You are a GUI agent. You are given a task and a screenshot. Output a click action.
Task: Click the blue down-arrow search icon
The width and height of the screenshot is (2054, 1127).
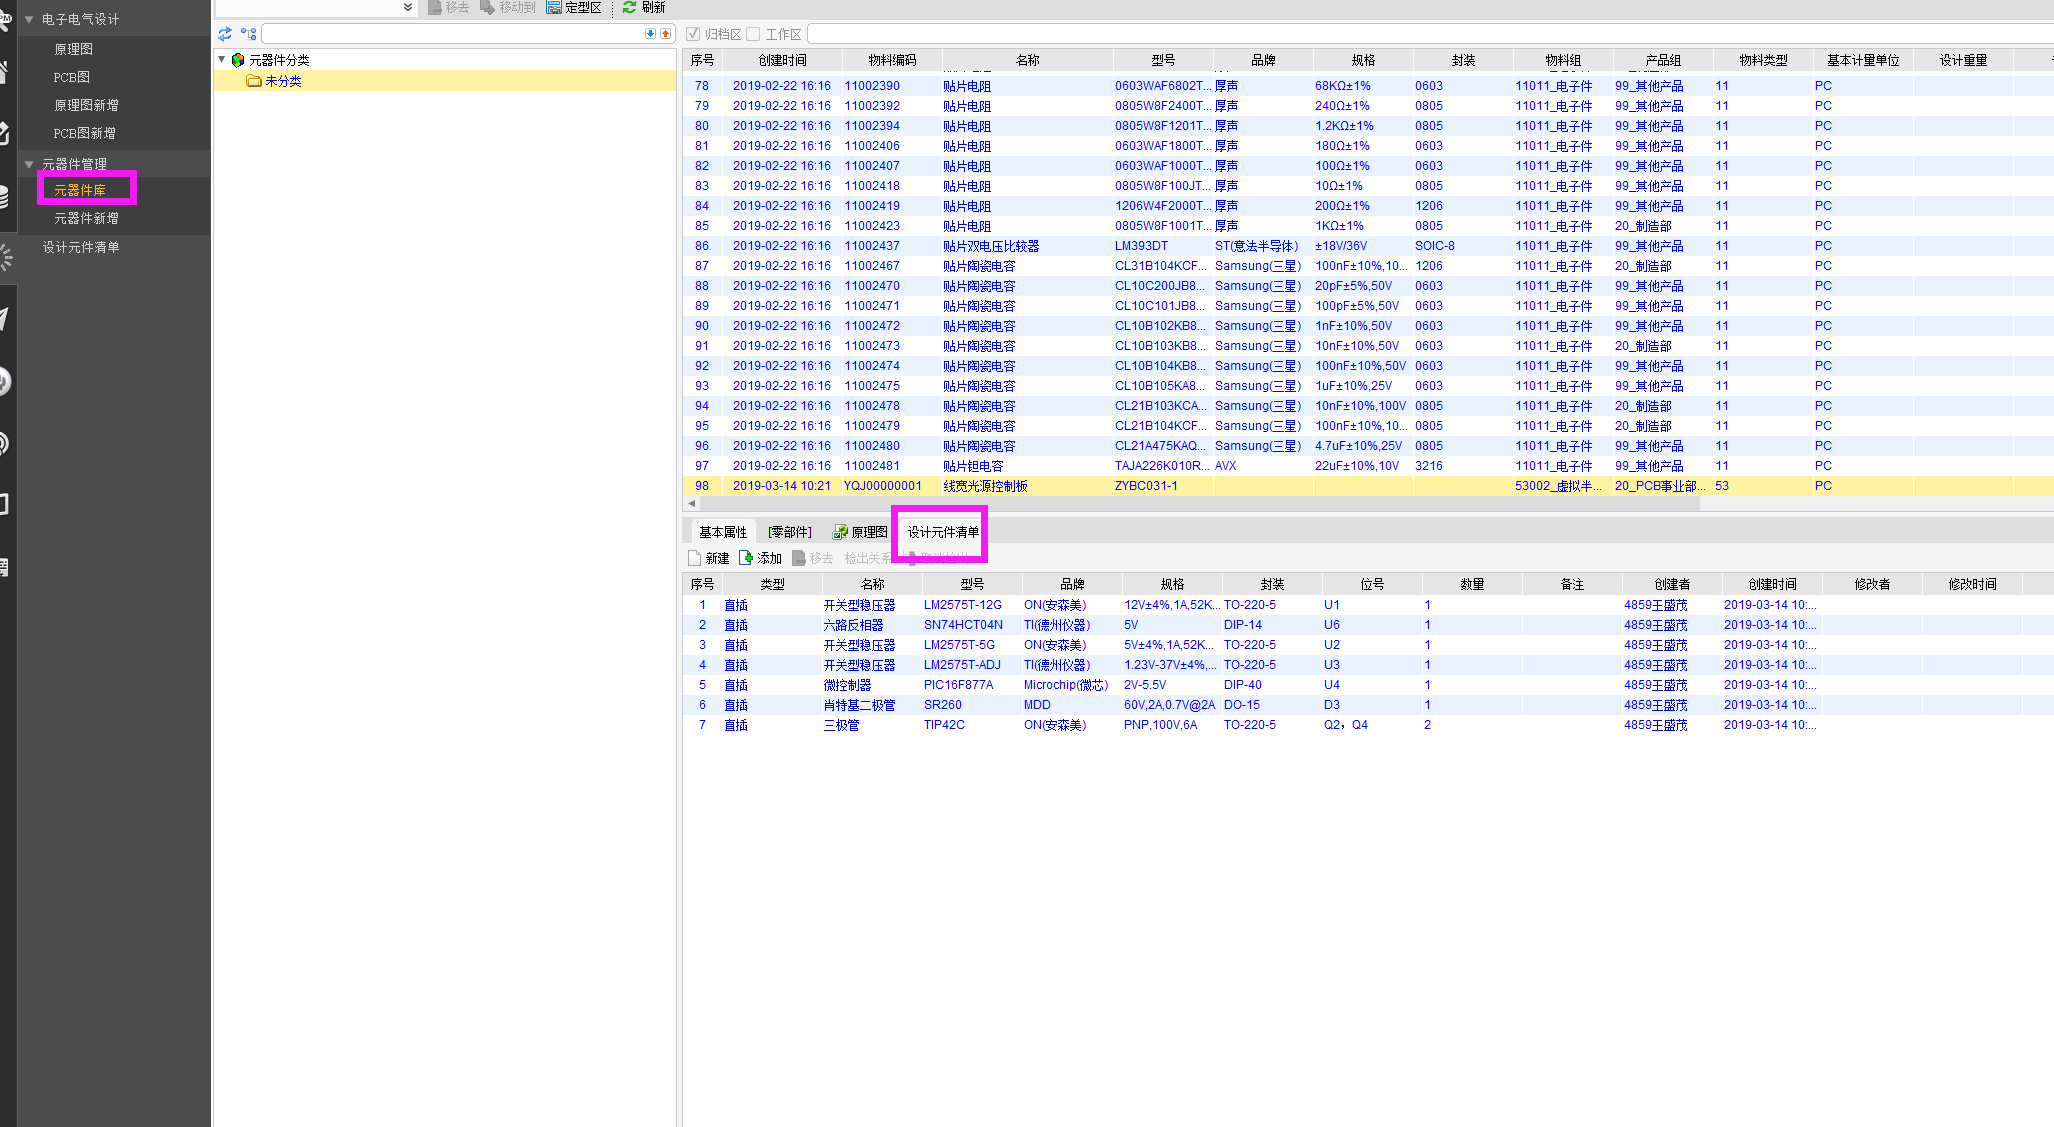pyautogui.click(x=650, y=34)
